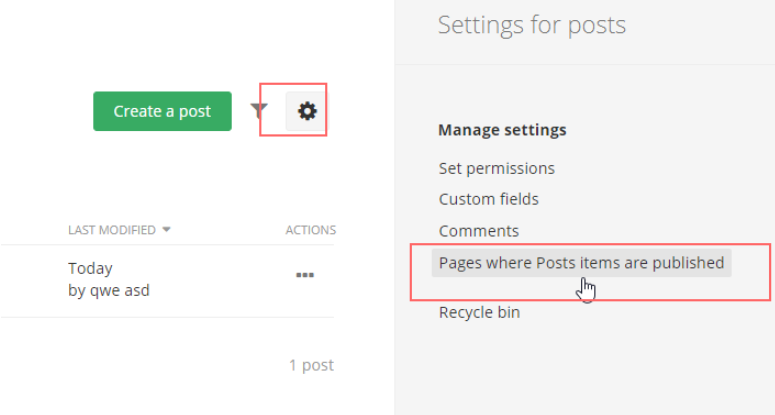
Task: Click the 'Manage settings' heading
Action: (x=502, y=130)
